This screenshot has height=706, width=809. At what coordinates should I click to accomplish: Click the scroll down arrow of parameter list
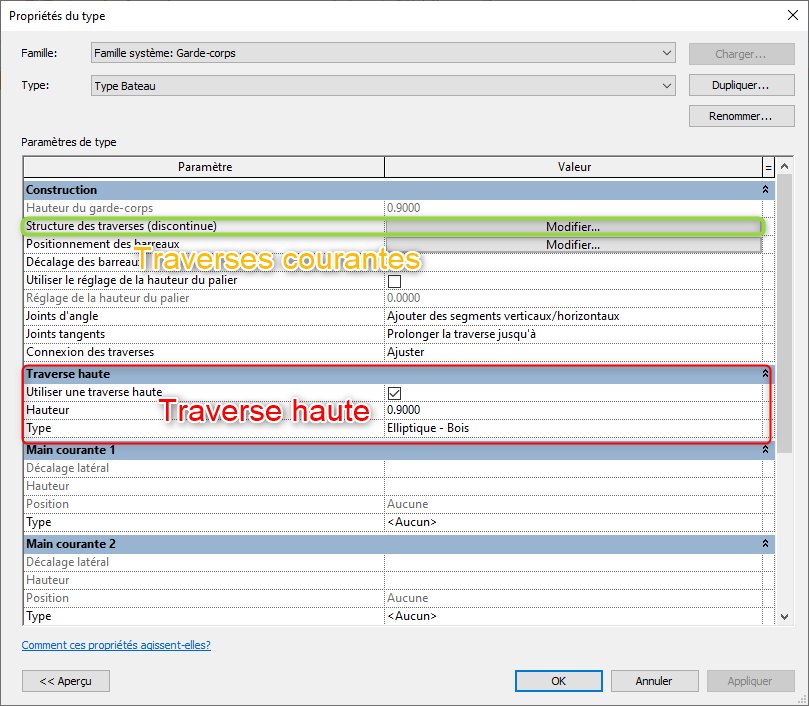[x=784, y=618]
